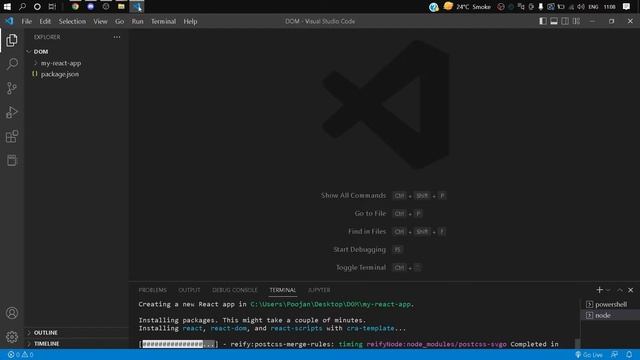
Task: Open terminal launch profile dropdown arrow
Action: pos(608,290)
